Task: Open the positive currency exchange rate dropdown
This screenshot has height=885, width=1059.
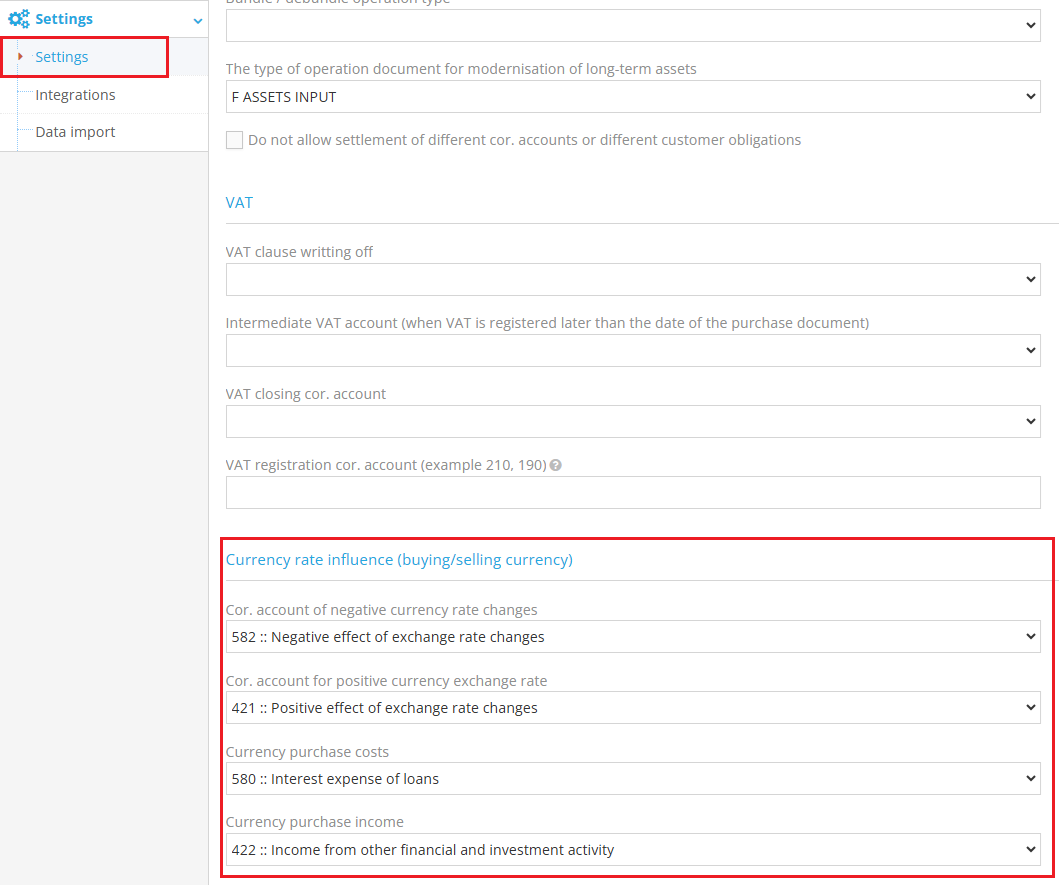Action: click(632, 708)
